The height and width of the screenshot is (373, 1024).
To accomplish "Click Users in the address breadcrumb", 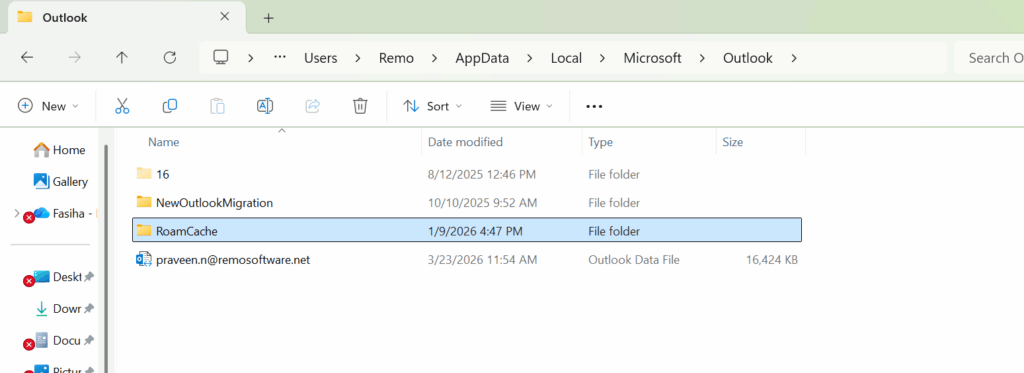I will [x=321, y=57].
